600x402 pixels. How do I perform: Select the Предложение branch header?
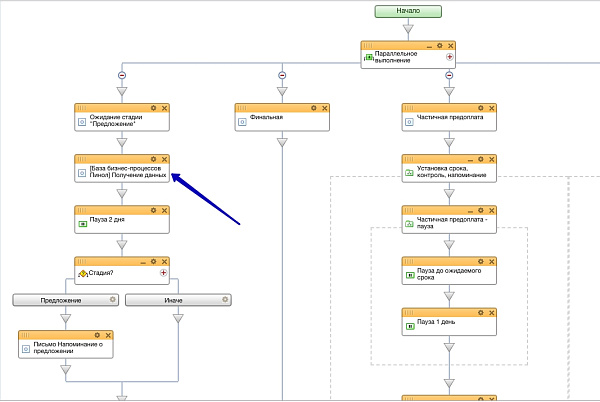tap(65, 300)
